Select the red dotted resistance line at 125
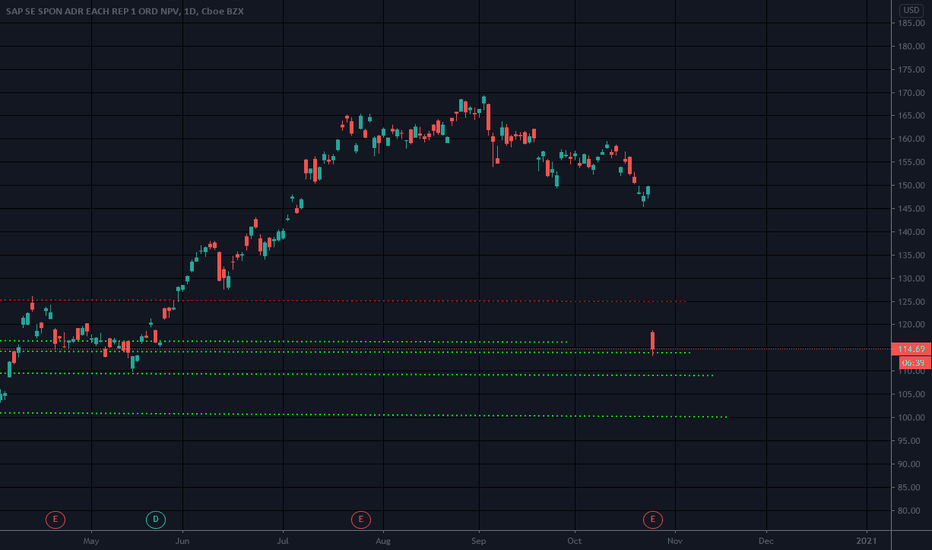The width and height of the screenshot is (932, 550). pos(343,301)
